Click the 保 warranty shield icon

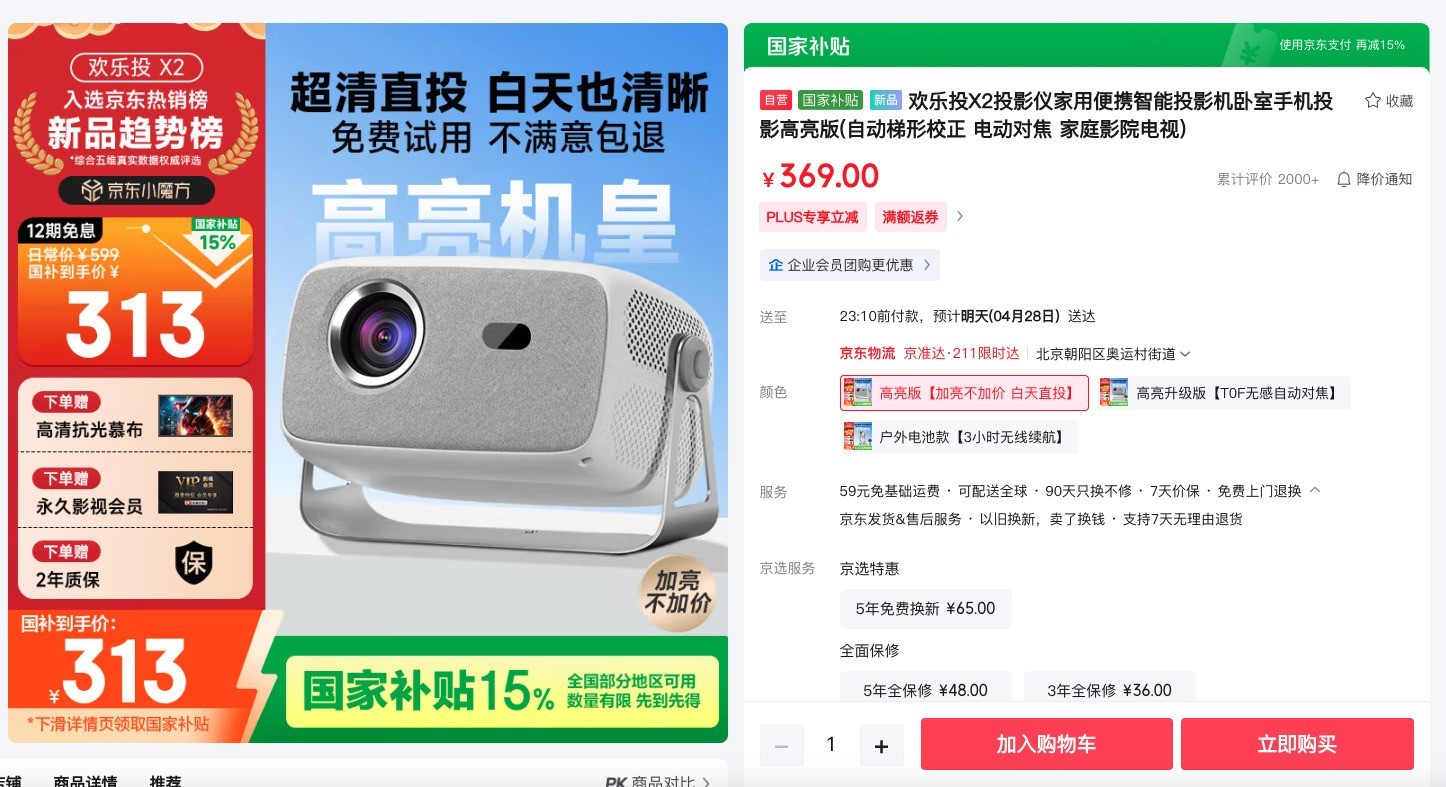click(x=194, y=563)
